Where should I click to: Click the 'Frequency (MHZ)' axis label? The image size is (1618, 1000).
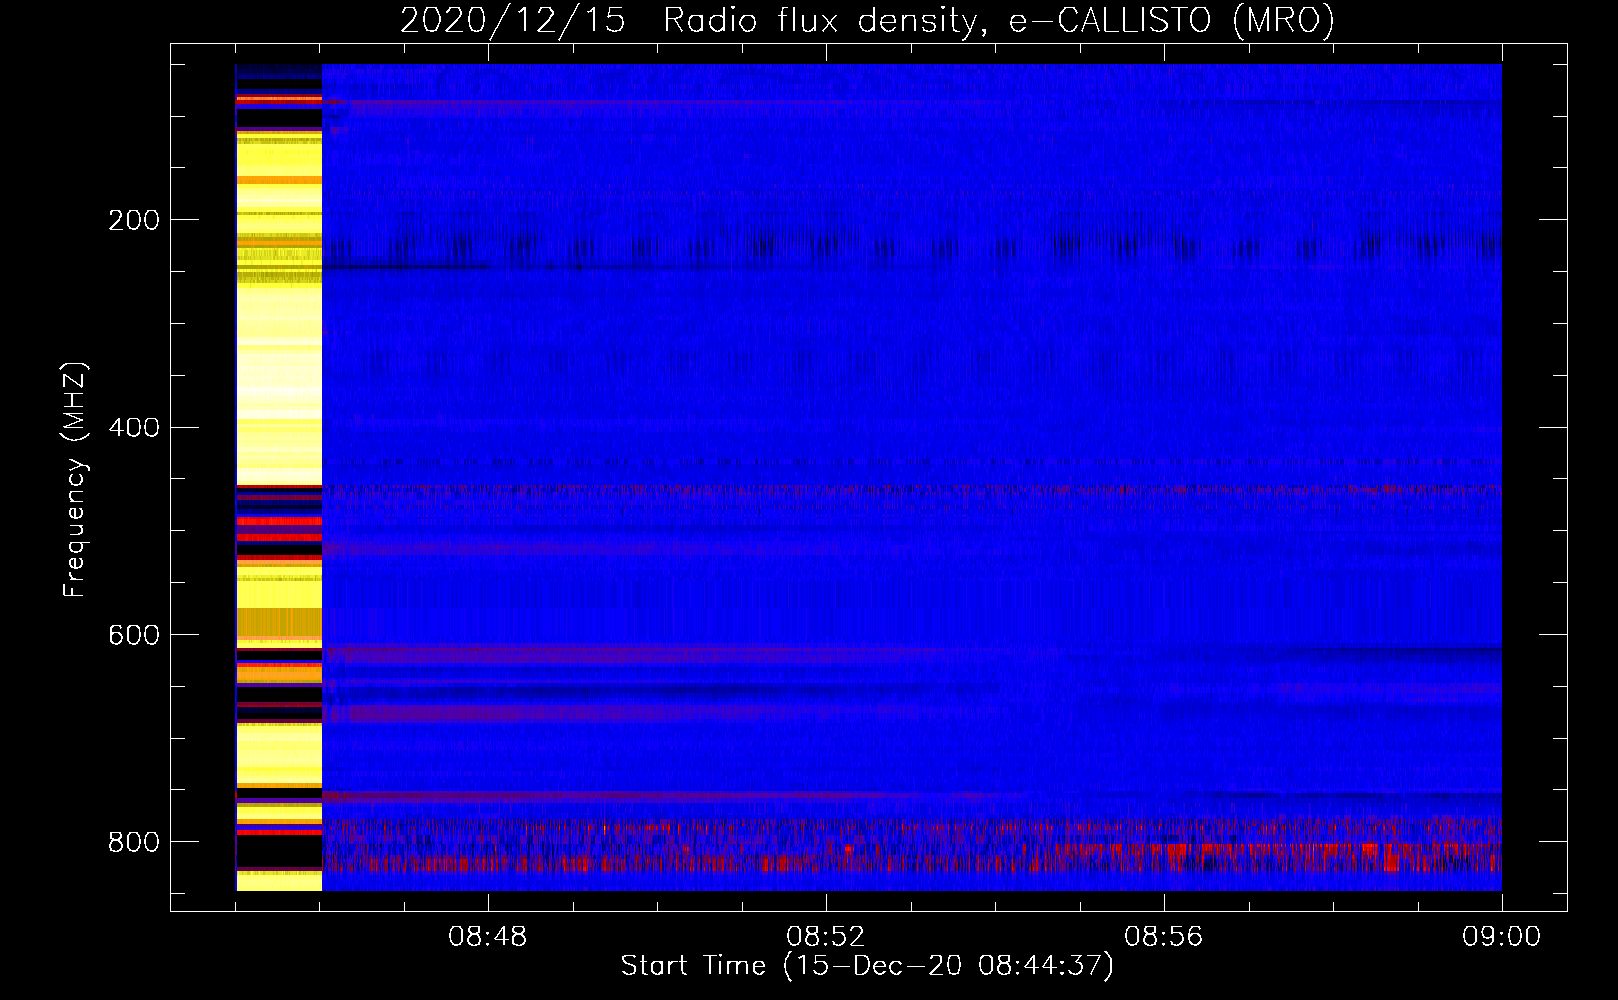pyautogui.click(x=75, y=480)
